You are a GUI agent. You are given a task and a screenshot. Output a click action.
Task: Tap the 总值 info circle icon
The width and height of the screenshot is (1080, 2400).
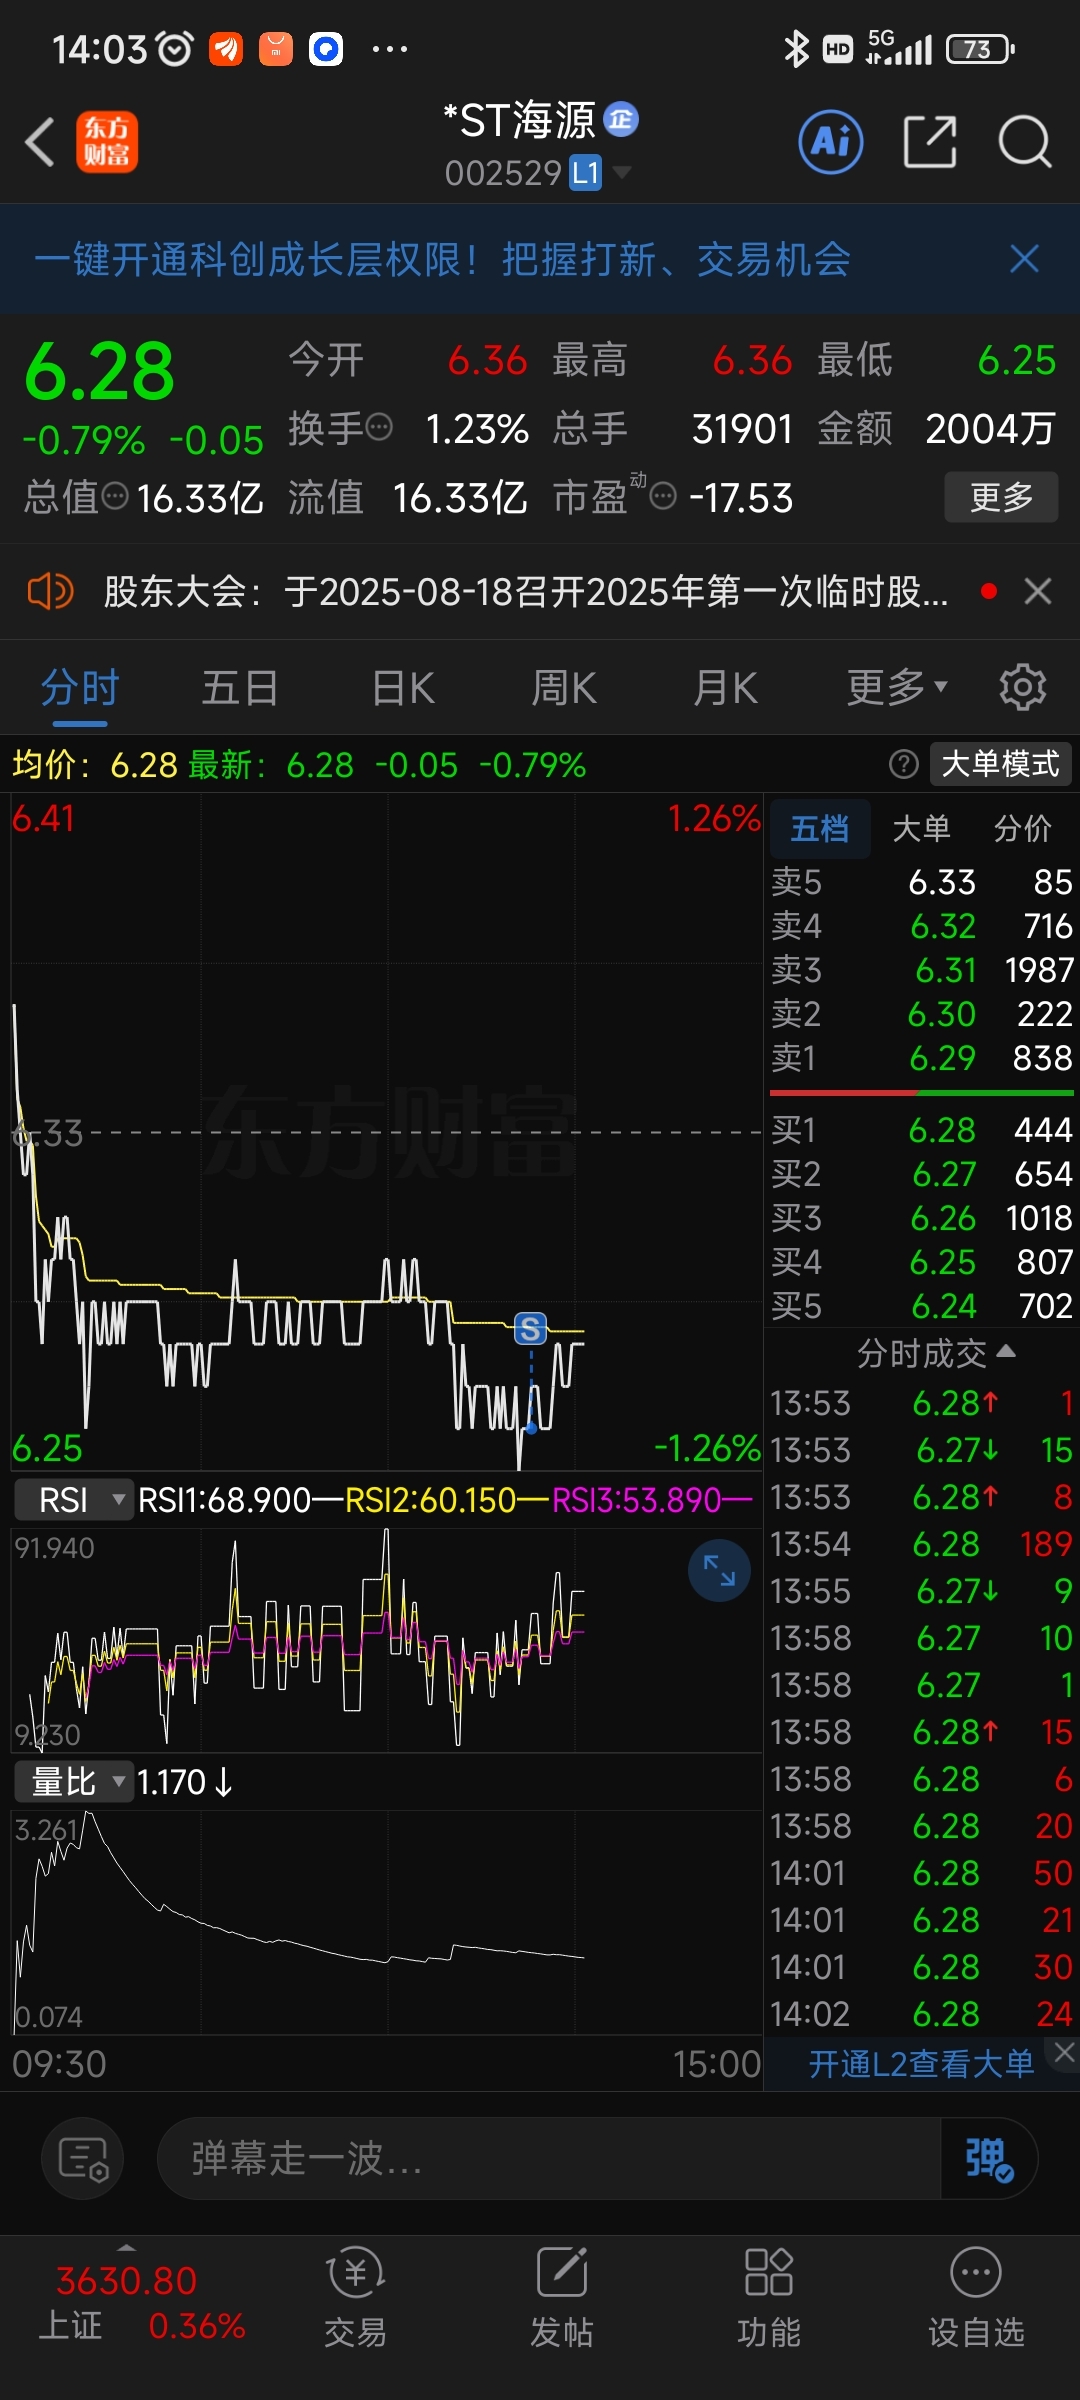click(x=116, y=496)
